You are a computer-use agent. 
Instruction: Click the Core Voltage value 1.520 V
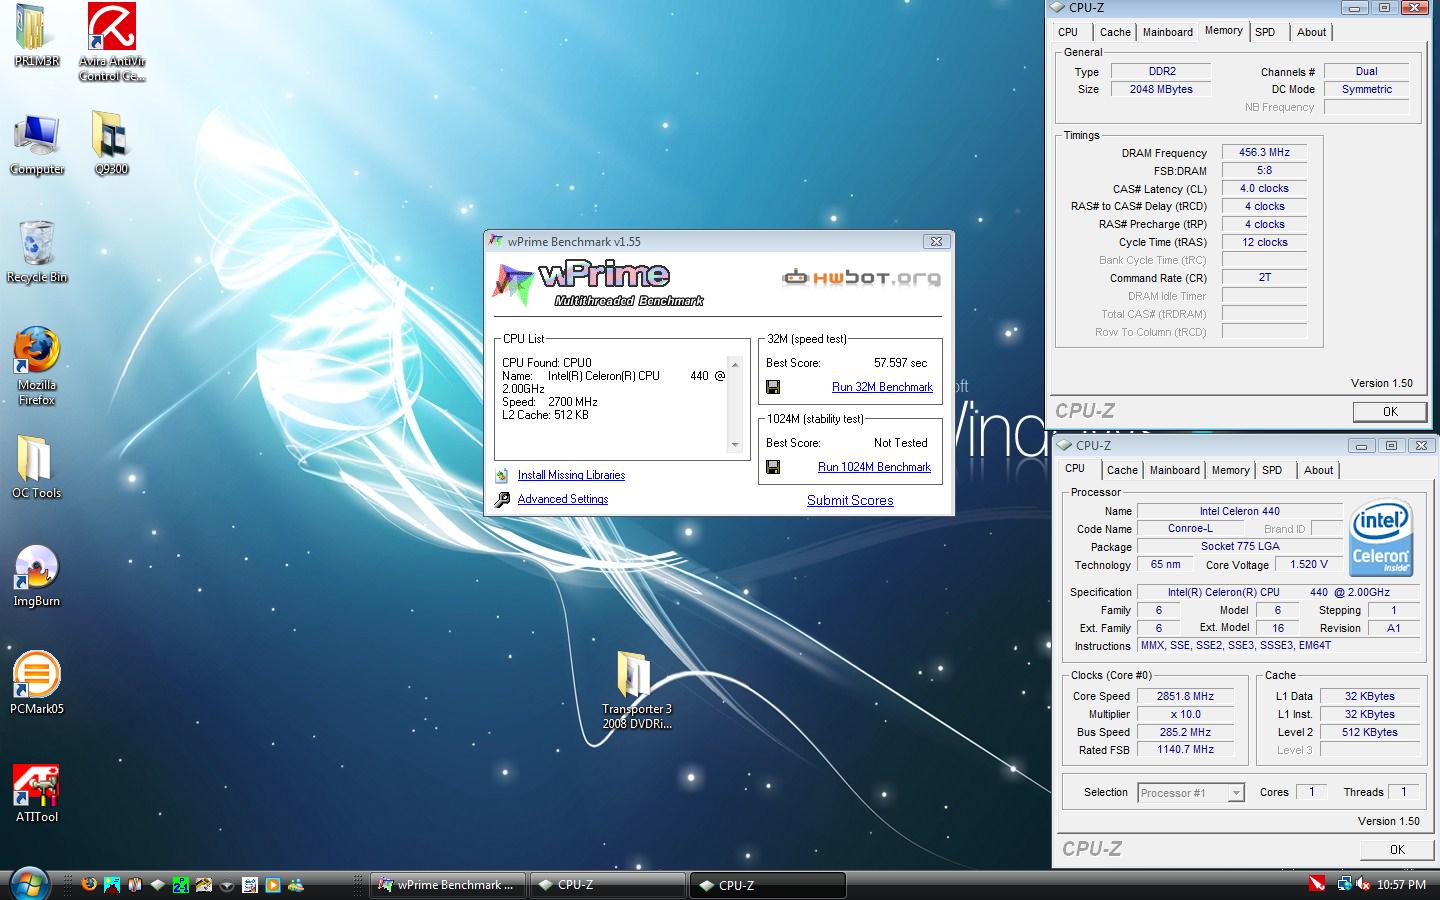(x=1309, y=564)
